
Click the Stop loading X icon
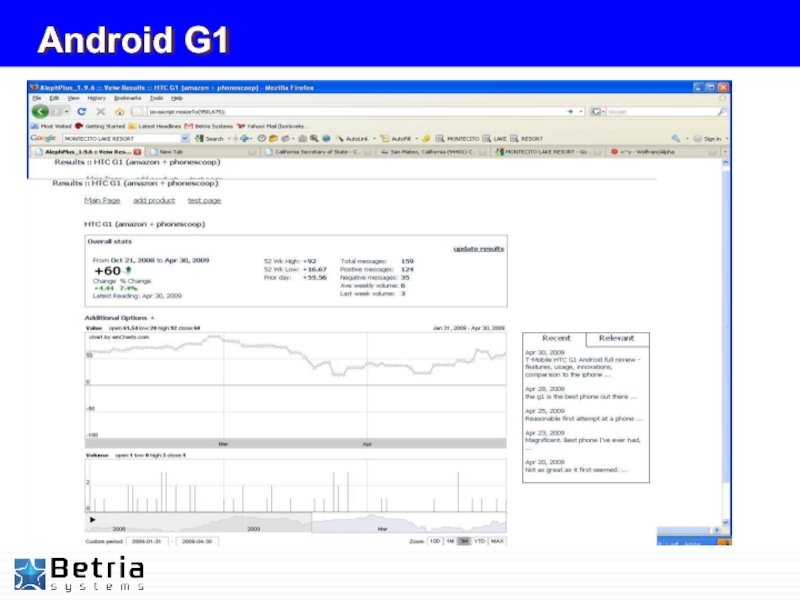101,111
